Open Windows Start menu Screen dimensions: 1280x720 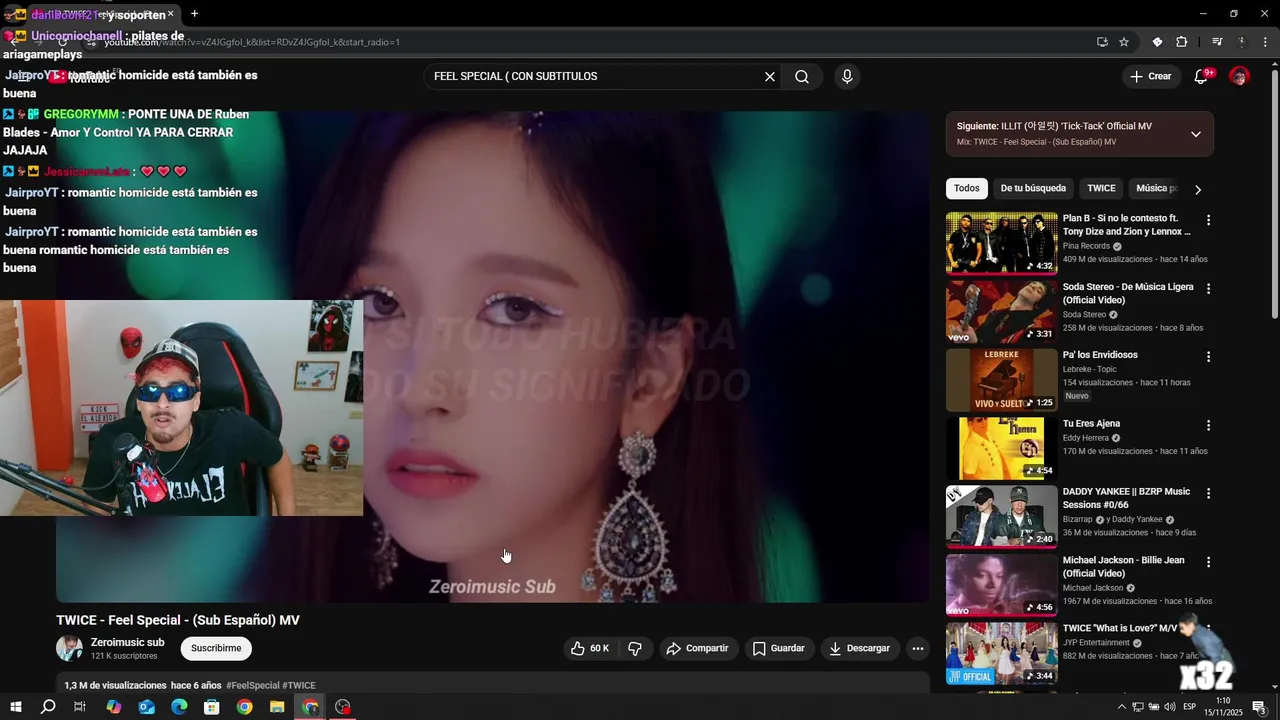pos(16,707)
